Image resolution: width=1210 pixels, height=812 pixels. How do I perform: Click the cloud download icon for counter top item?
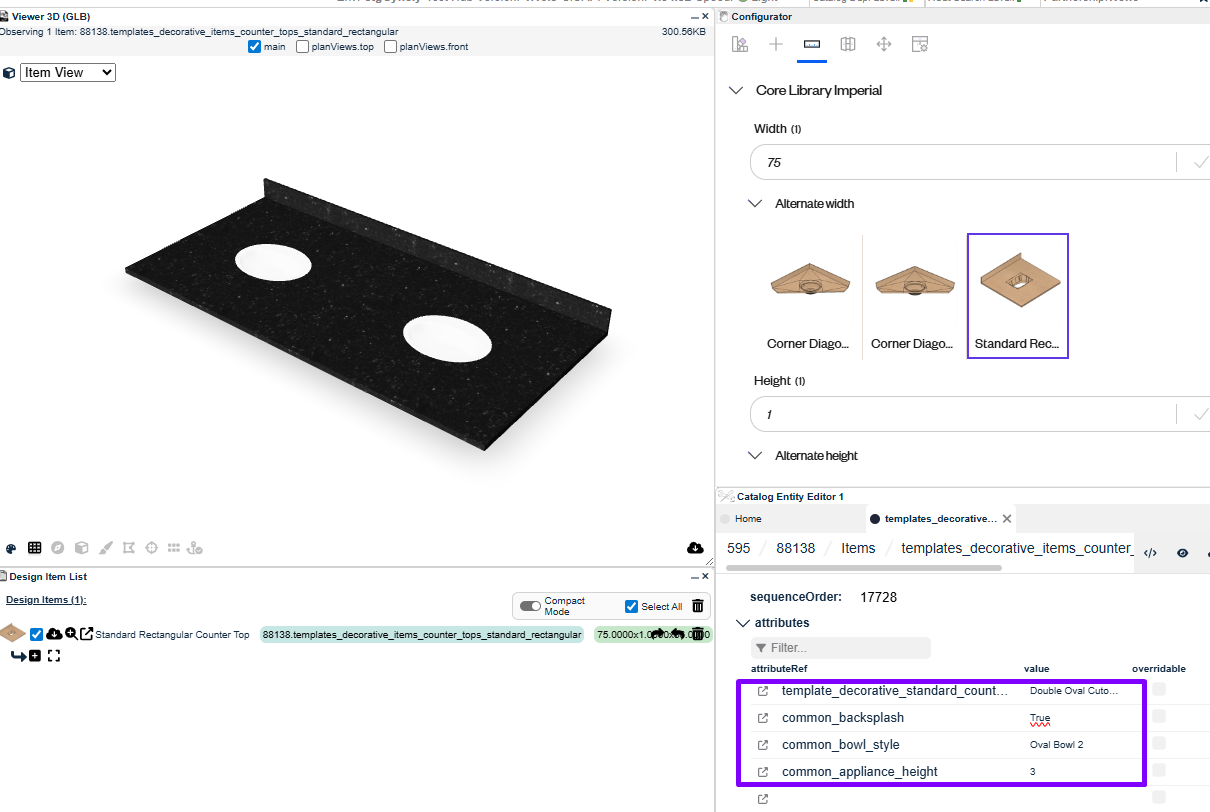(x=54, y=634)
